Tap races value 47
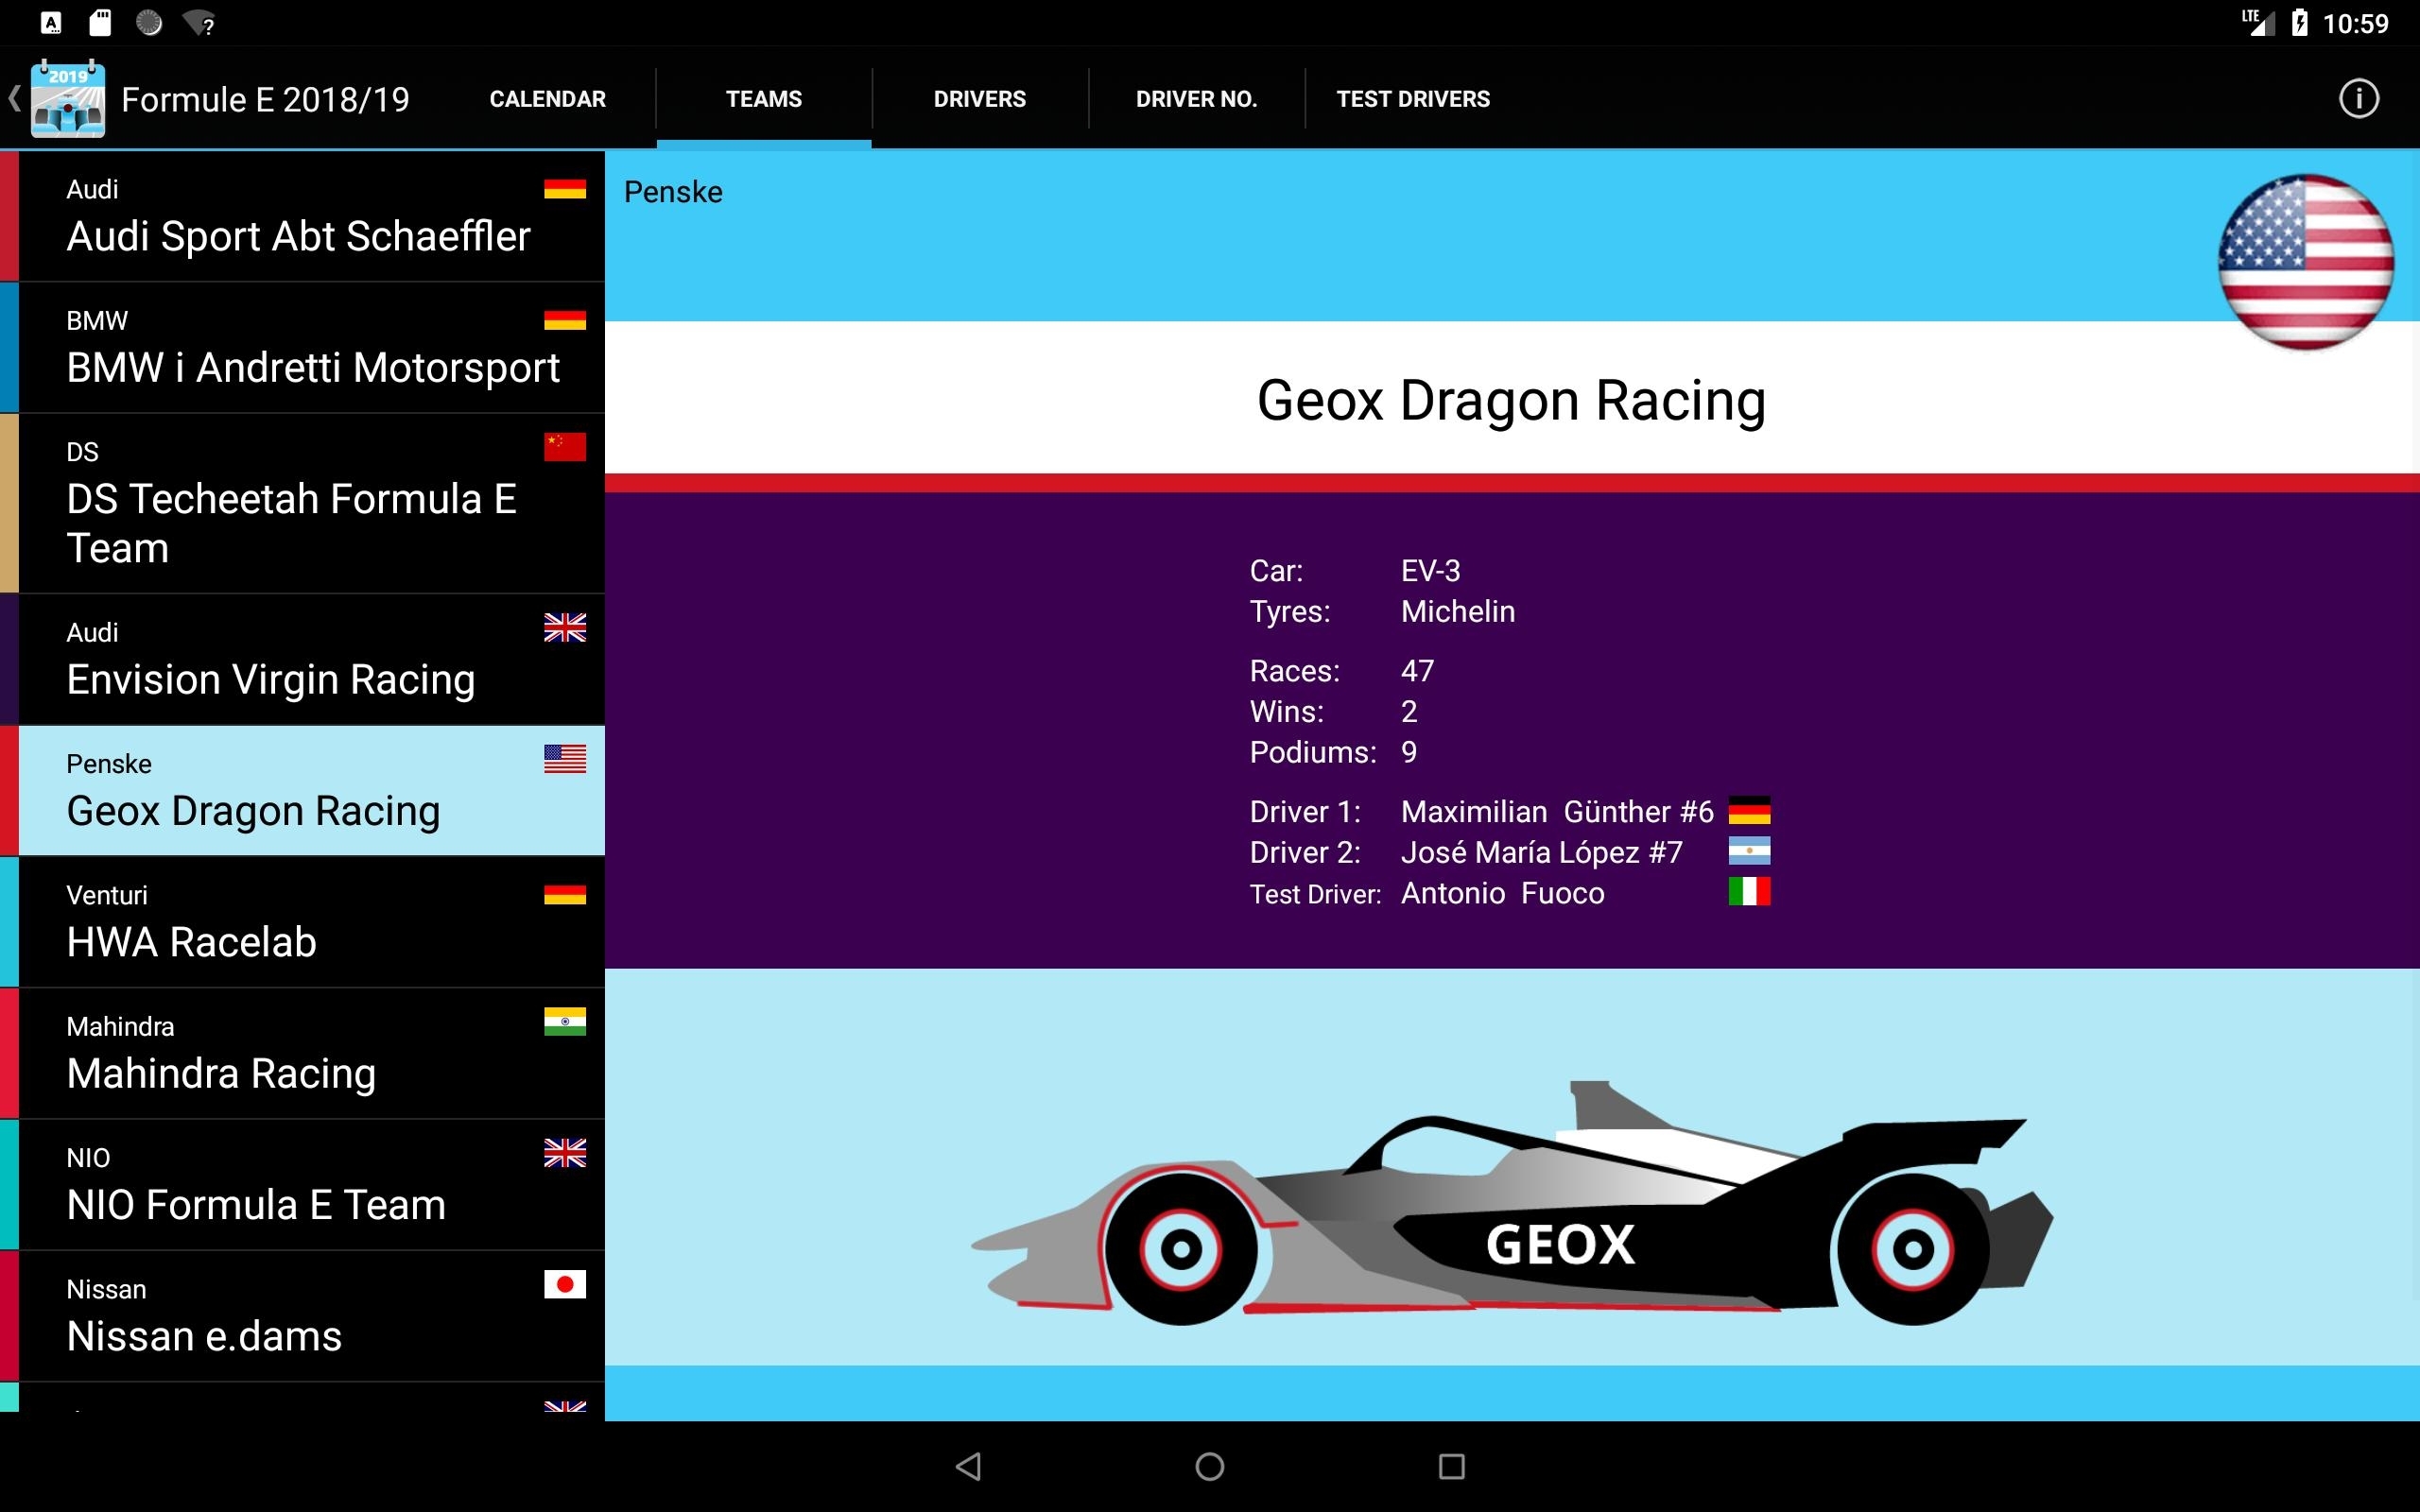 [1417, 671]
